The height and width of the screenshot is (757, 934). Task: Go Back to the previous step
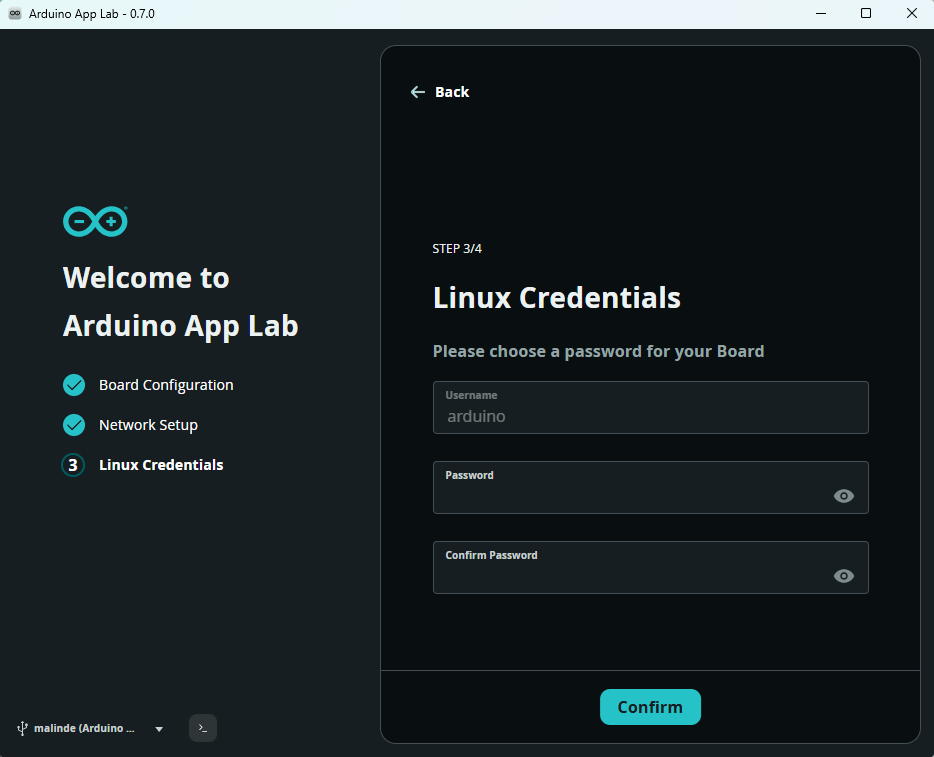coord(440,92)
